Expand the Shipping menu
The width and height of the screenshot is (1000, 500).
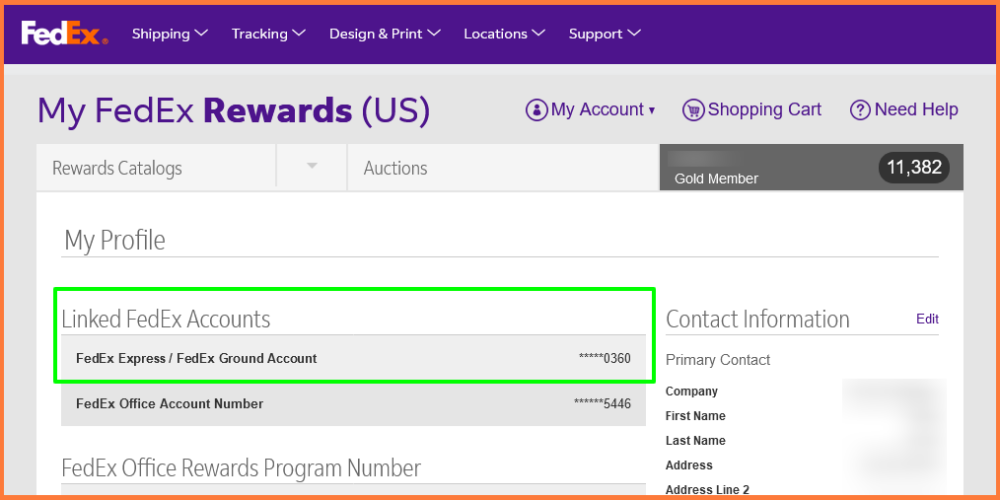[170, 34]
